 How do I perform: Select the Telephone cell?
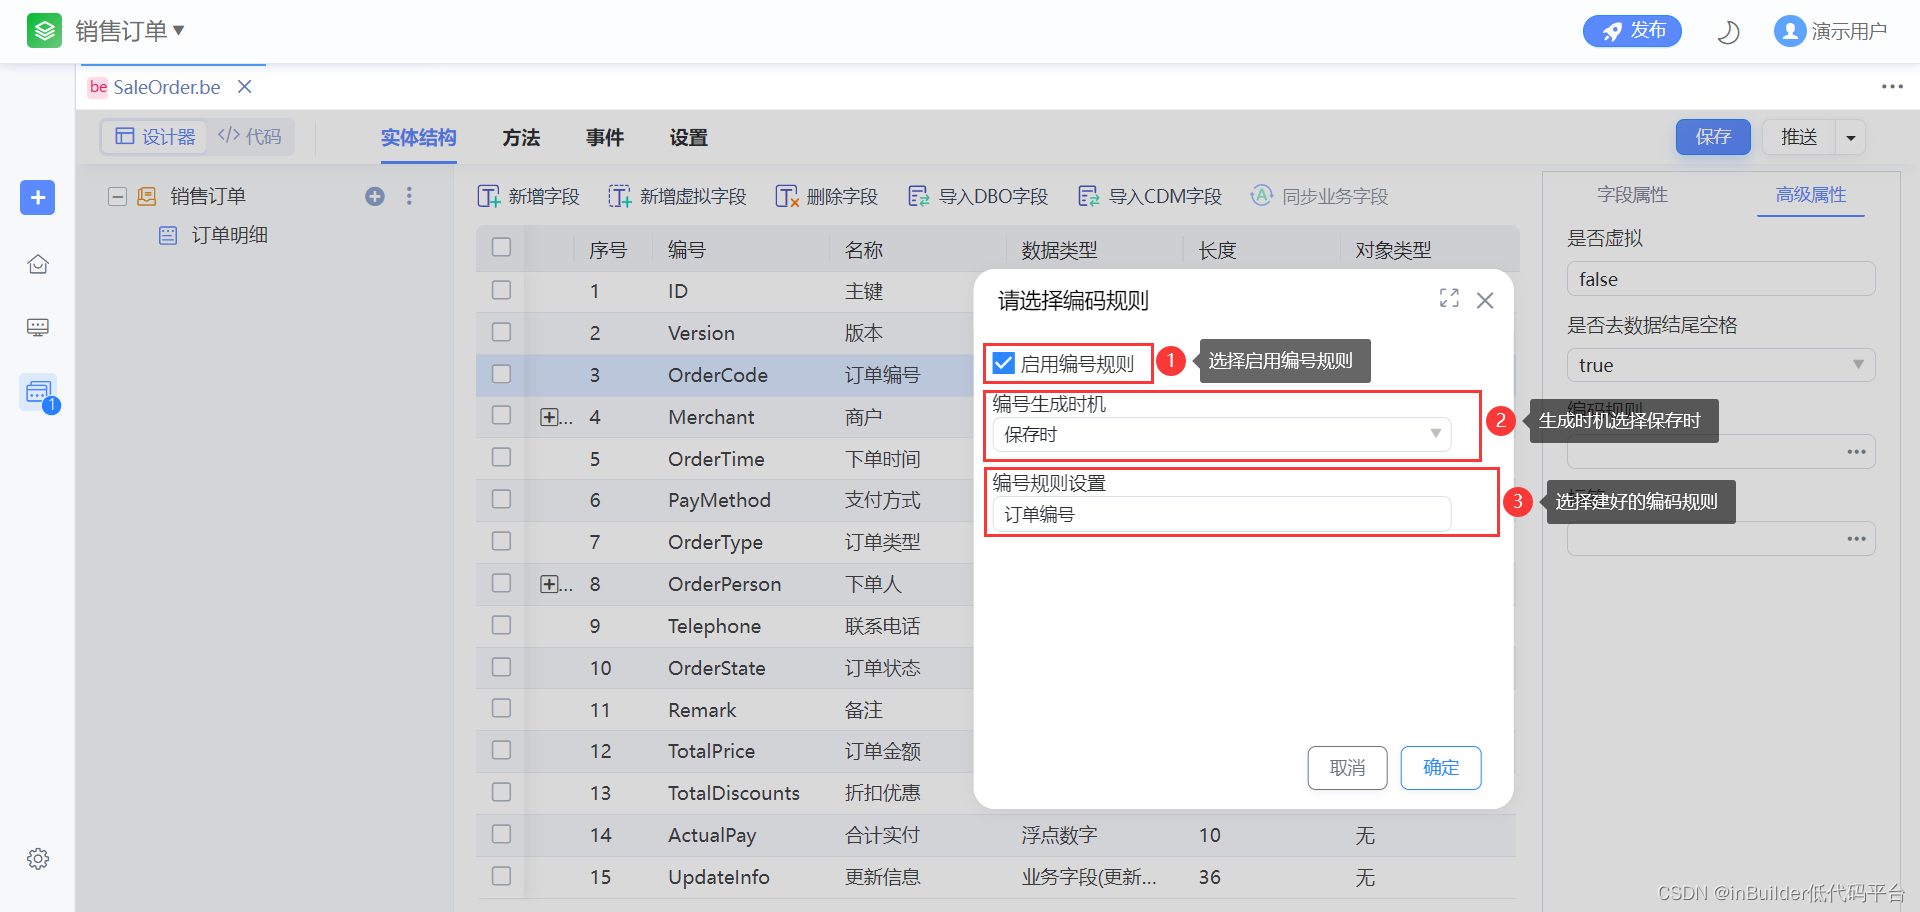714,626
